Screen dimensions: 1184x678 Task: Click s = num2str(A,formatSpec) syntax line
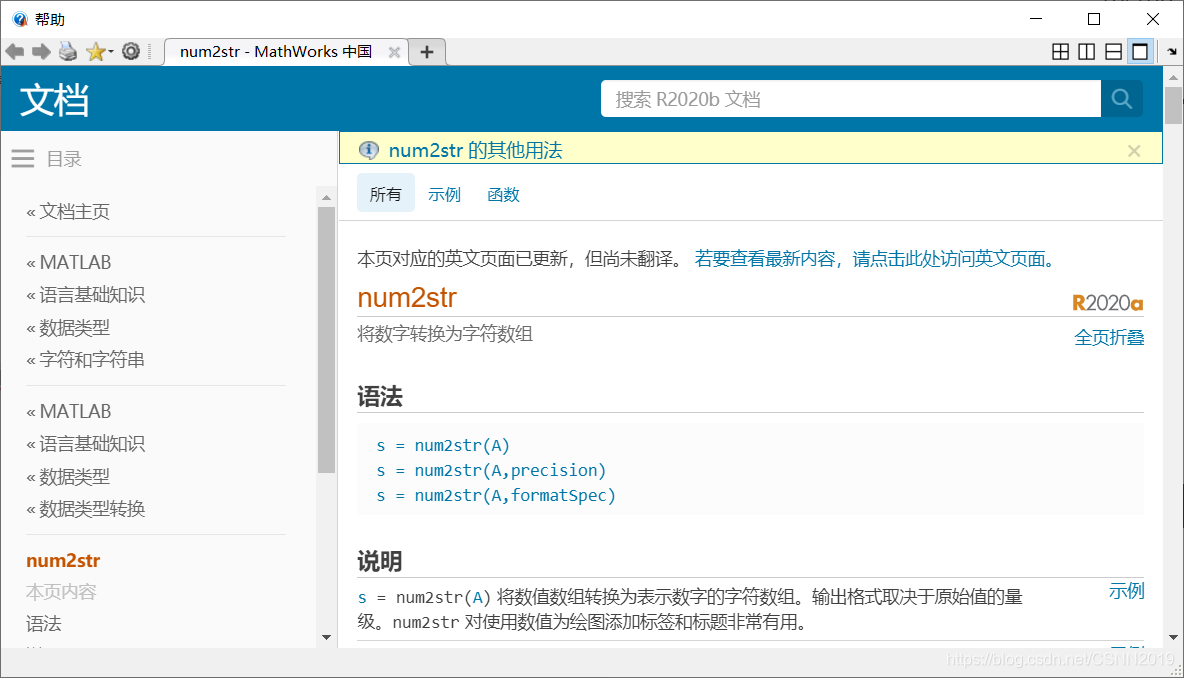pyautogui.click(x=496, y=495)
